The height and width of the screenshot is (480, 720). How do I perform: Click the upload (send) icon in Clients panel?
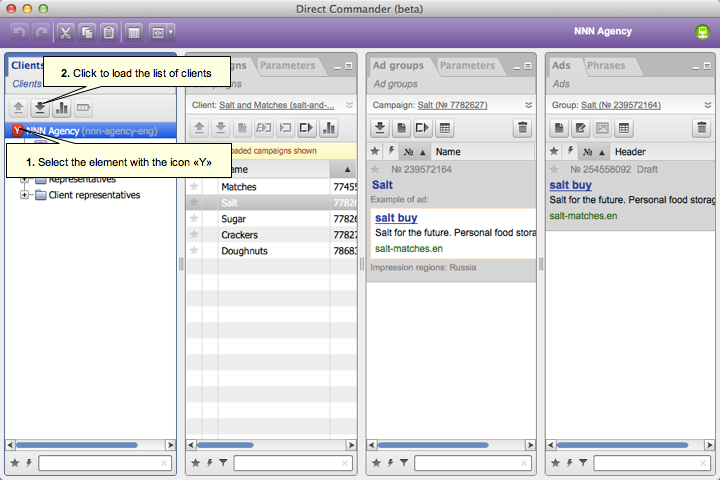click(x=18, y=107)
